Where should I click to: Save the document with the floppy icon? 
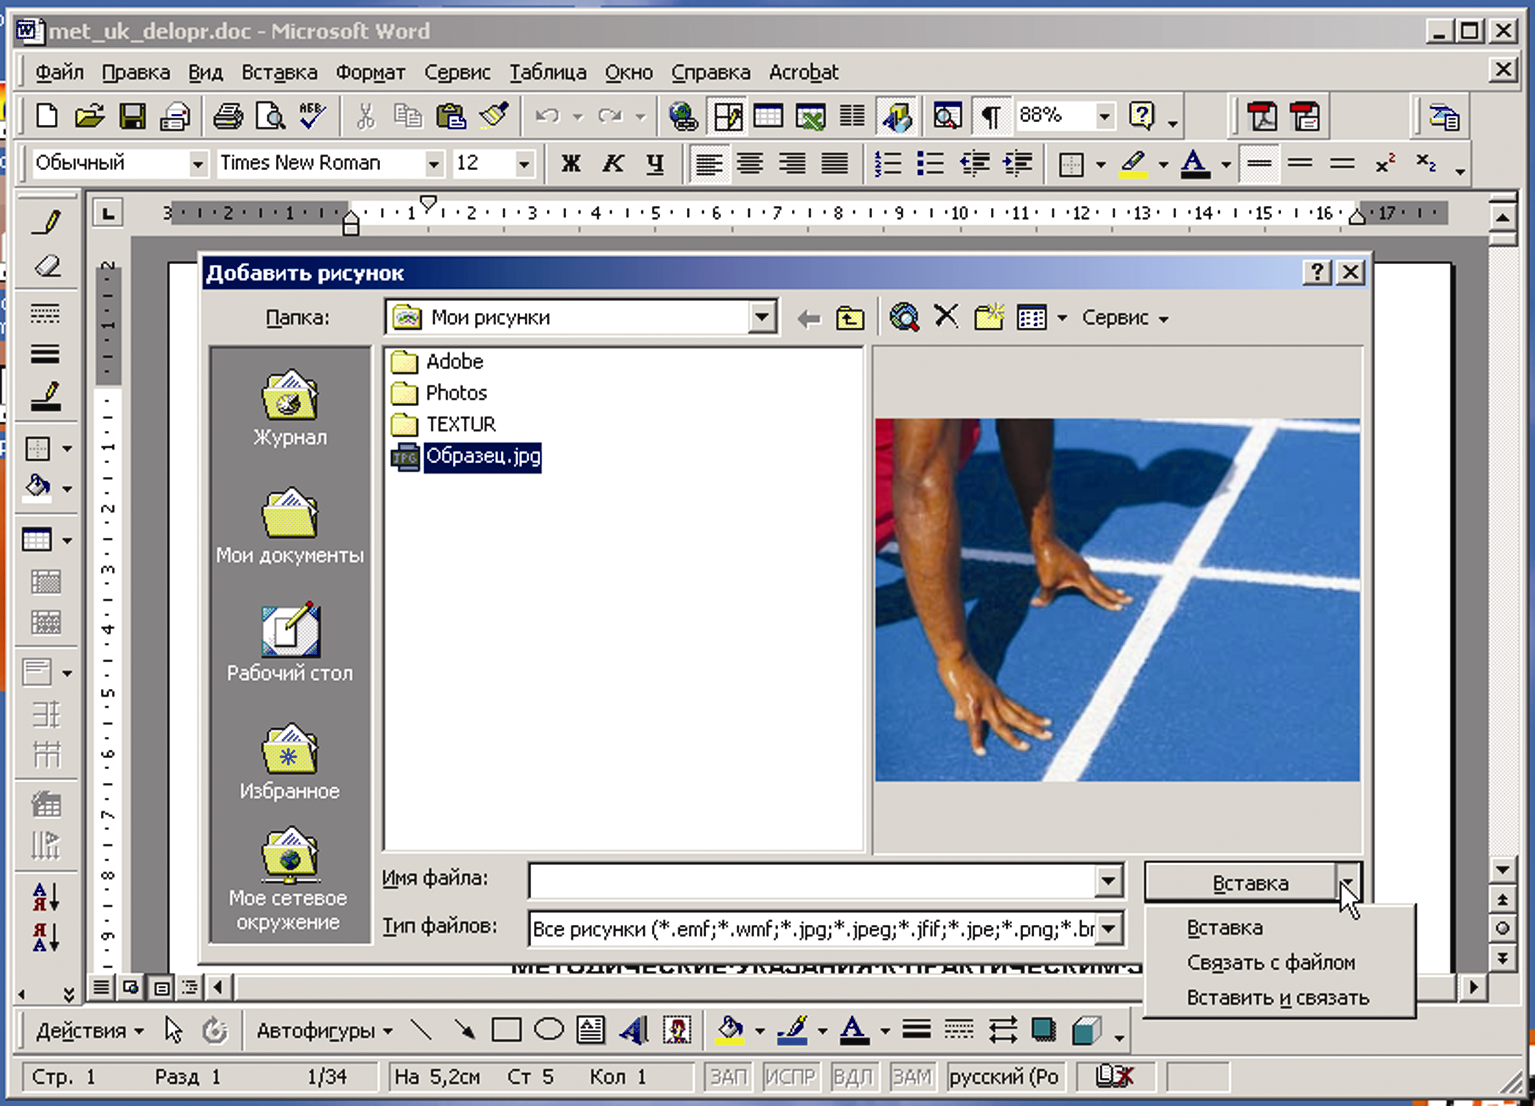(x=132, y=117)
